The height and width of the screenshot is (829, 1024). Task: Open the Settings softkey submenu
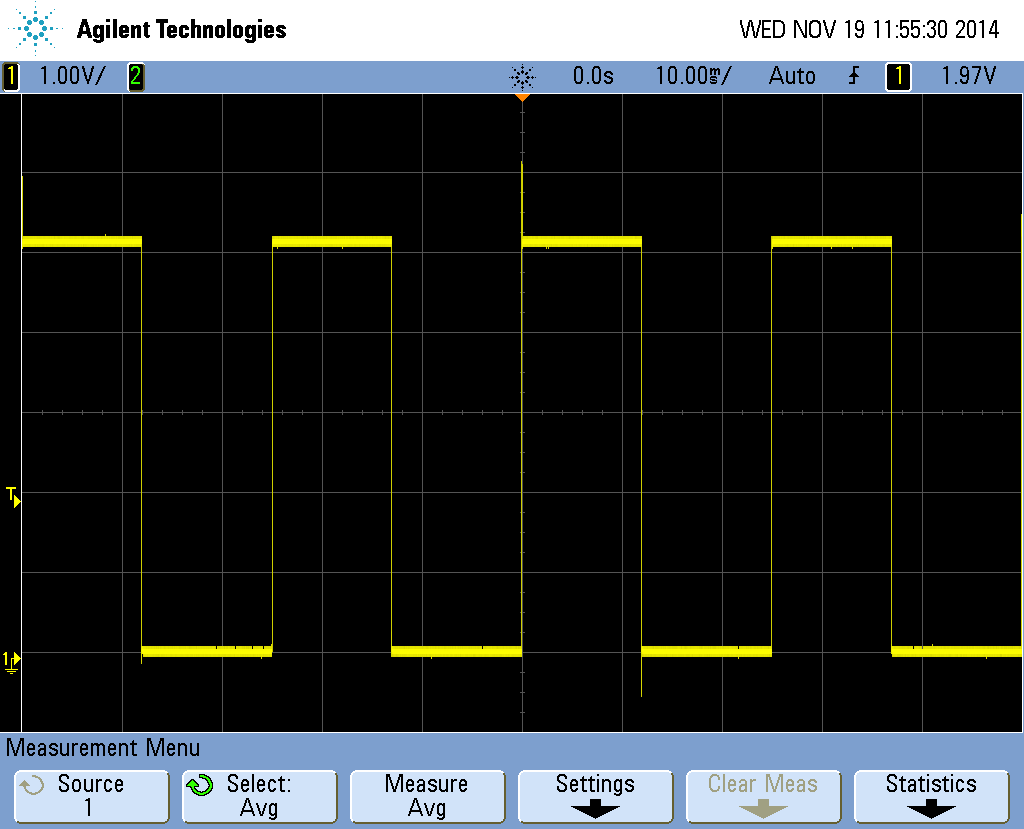click(594, 796)
